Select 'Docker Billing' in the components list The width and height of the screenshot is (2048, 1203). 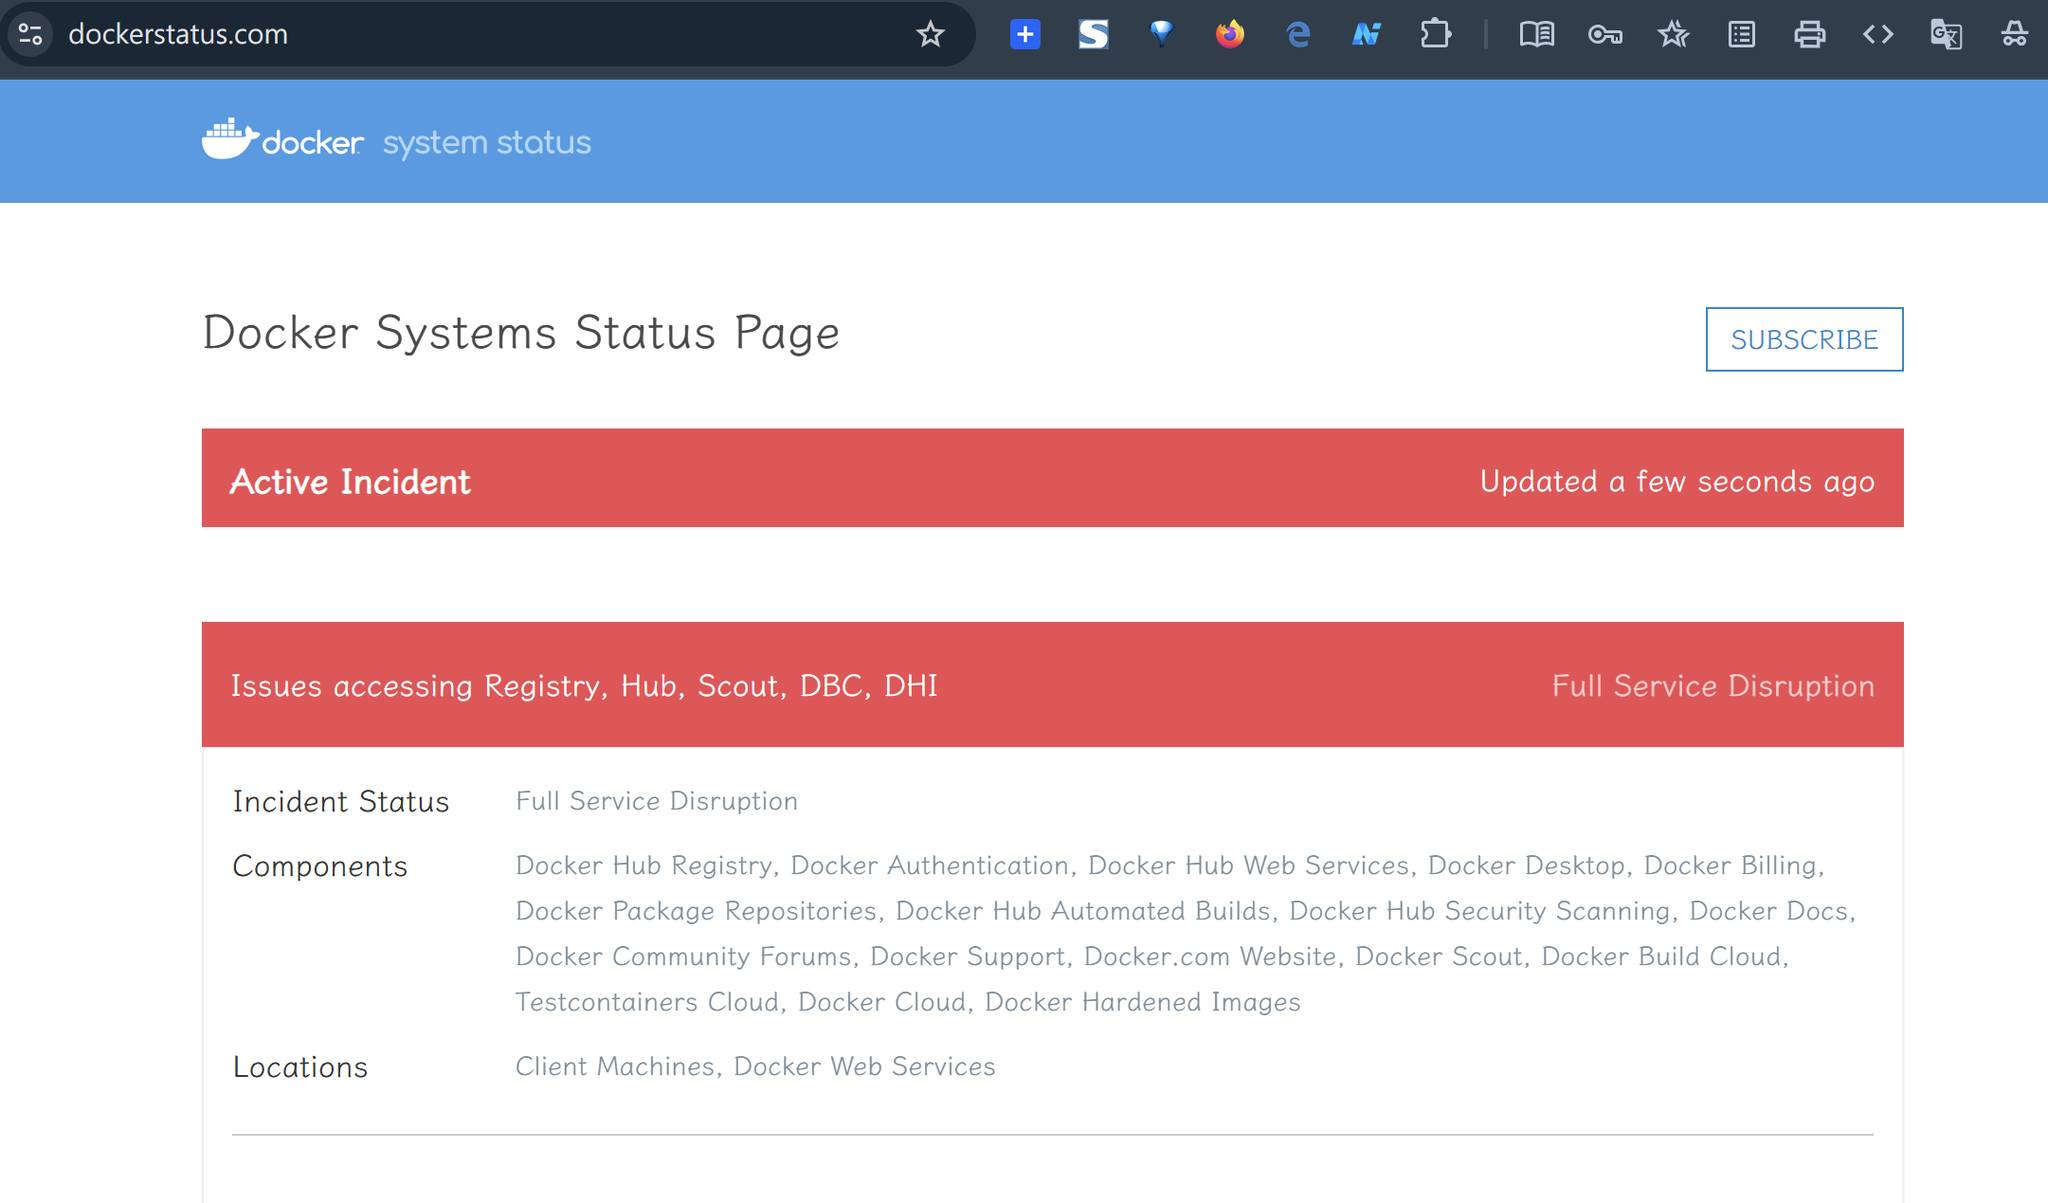(1730, 866)
